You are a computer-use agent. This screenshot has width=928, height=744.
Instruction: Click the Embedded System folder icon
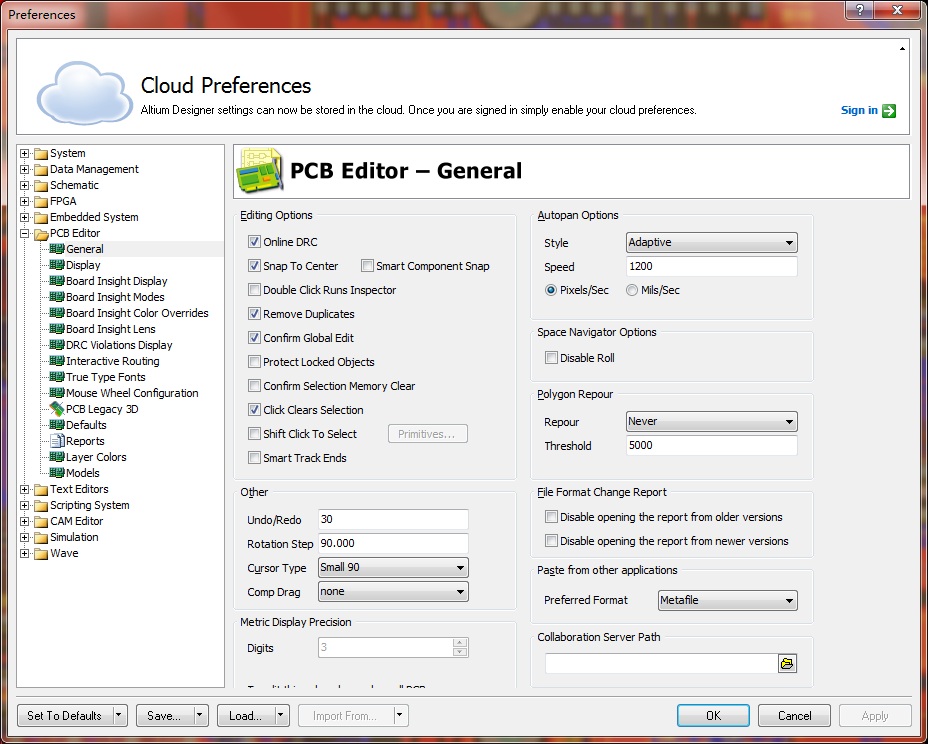[x=41, y=218]
